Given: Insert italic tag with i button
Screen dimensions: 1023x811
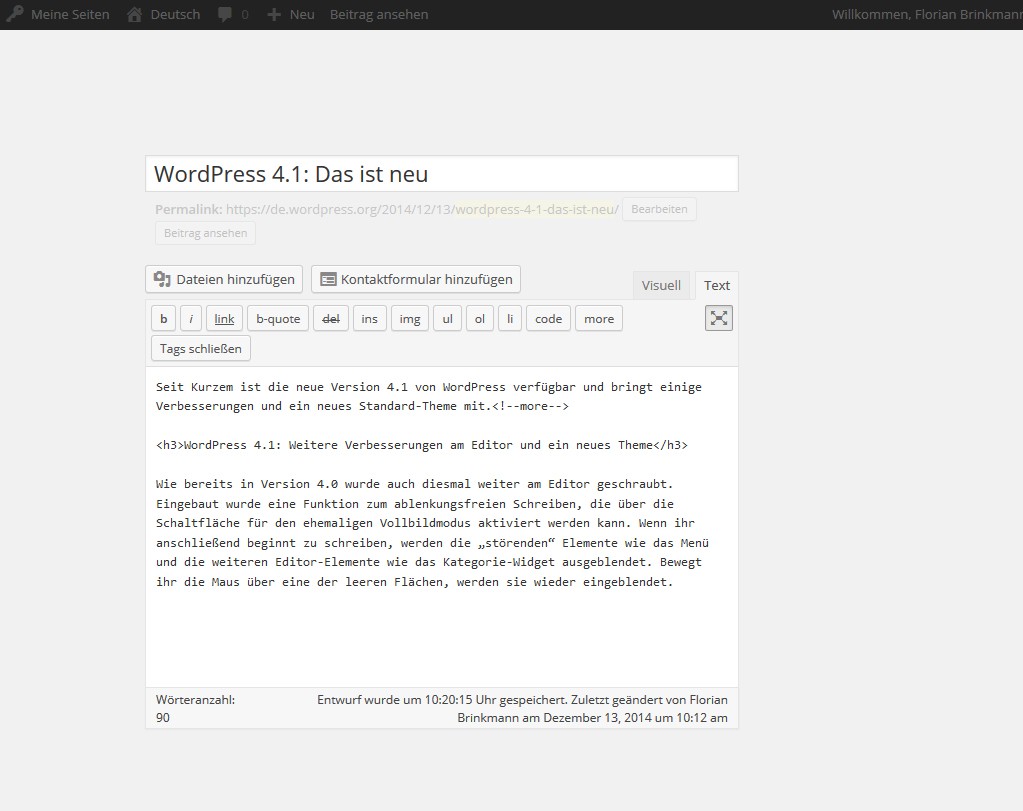Looking at the screenshot, I should (191, 318).
